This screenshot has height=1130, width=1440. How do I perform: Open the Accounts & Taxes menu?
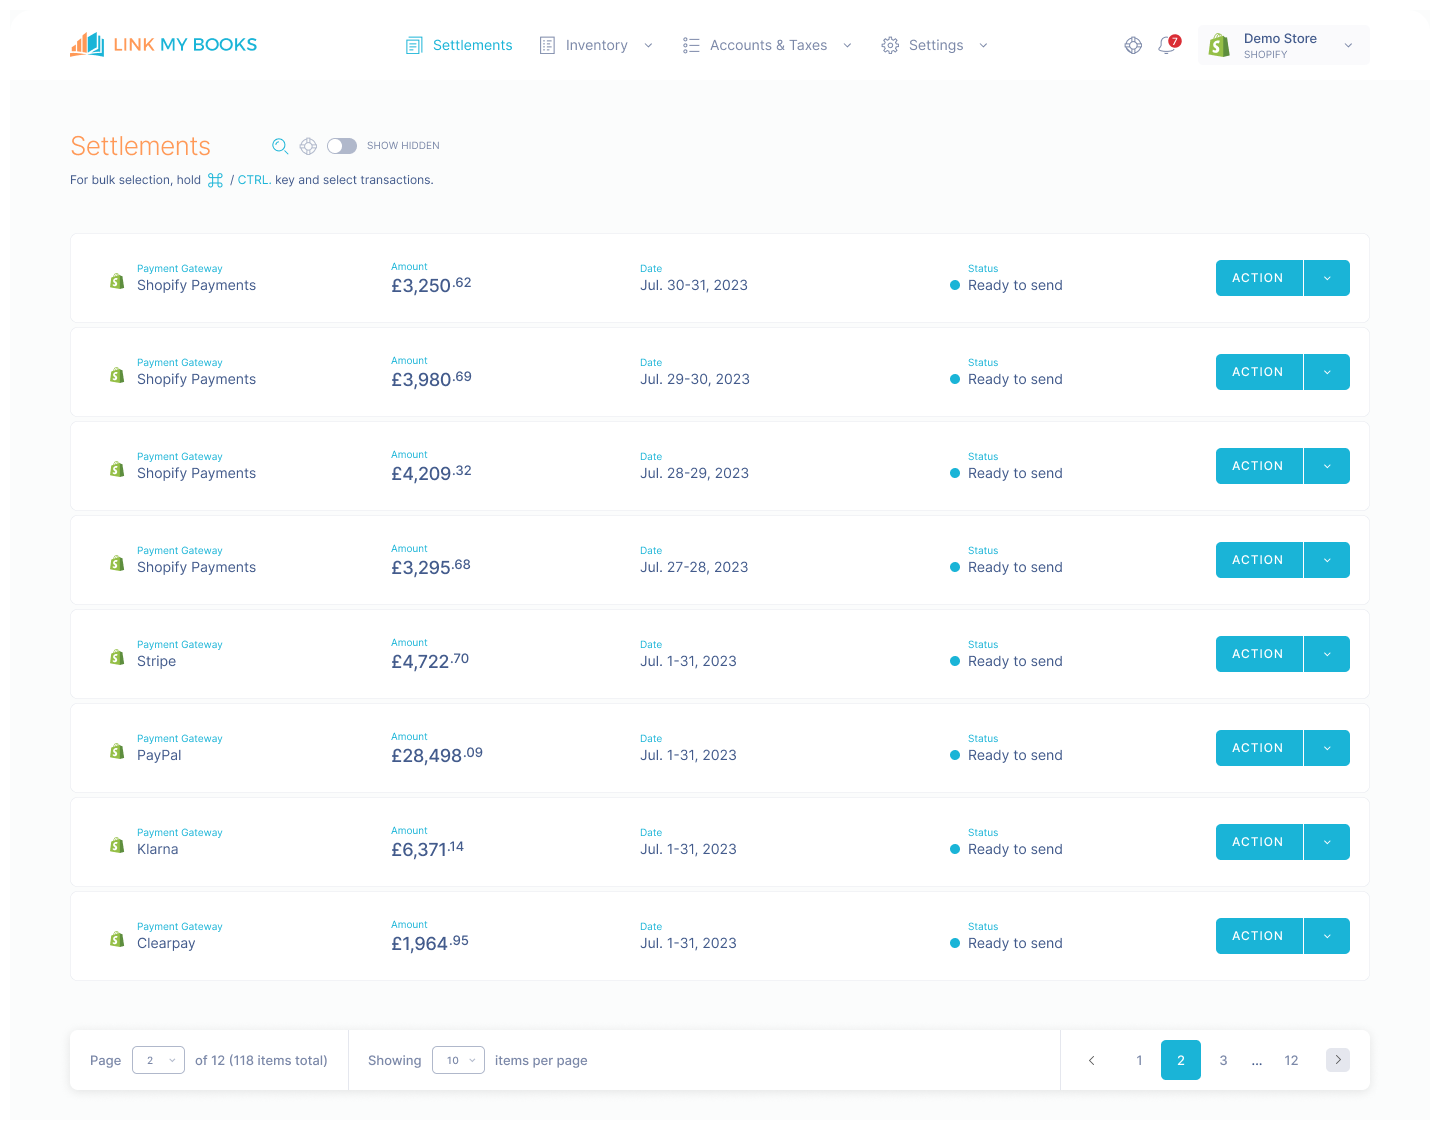[768, 45]
